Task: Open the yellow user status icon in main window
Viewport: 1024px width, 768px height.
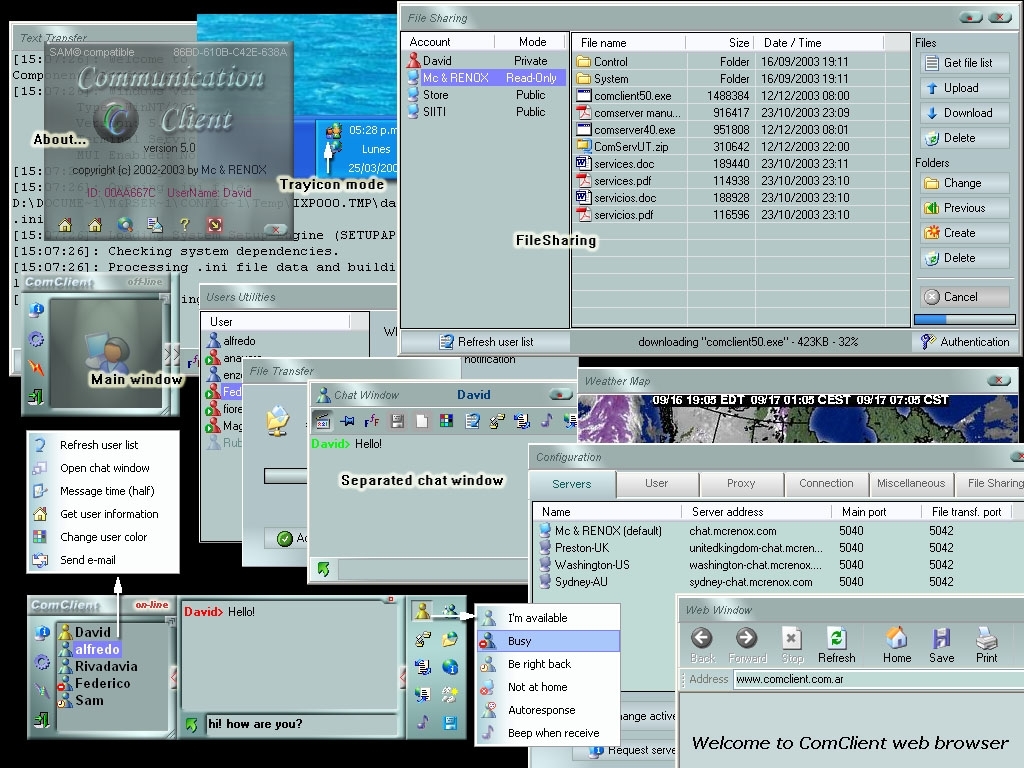Action: coord(423,611)
